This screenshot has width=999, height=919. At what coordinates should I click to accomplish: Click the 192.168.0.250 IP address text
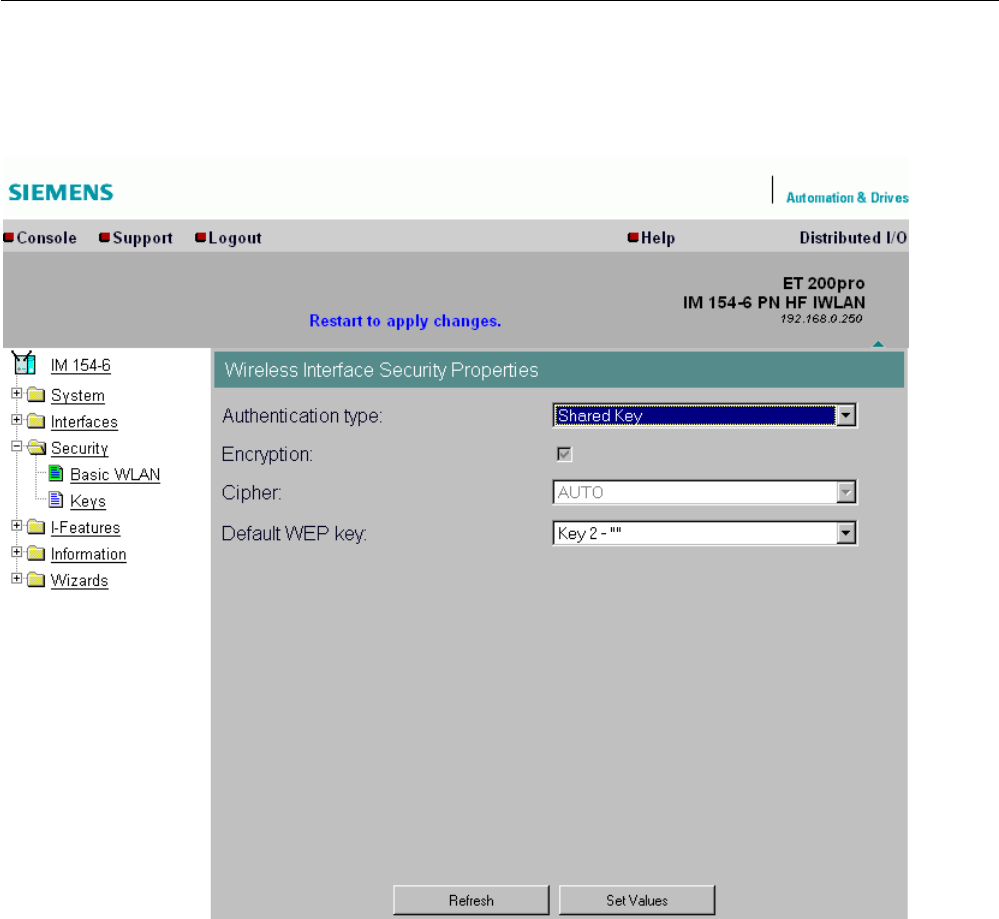click(x=821, y=319)
